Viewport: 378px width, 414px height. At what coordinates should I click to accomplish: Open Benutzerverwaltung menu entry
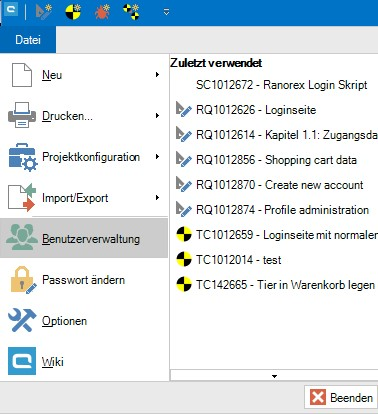point(84,239)
